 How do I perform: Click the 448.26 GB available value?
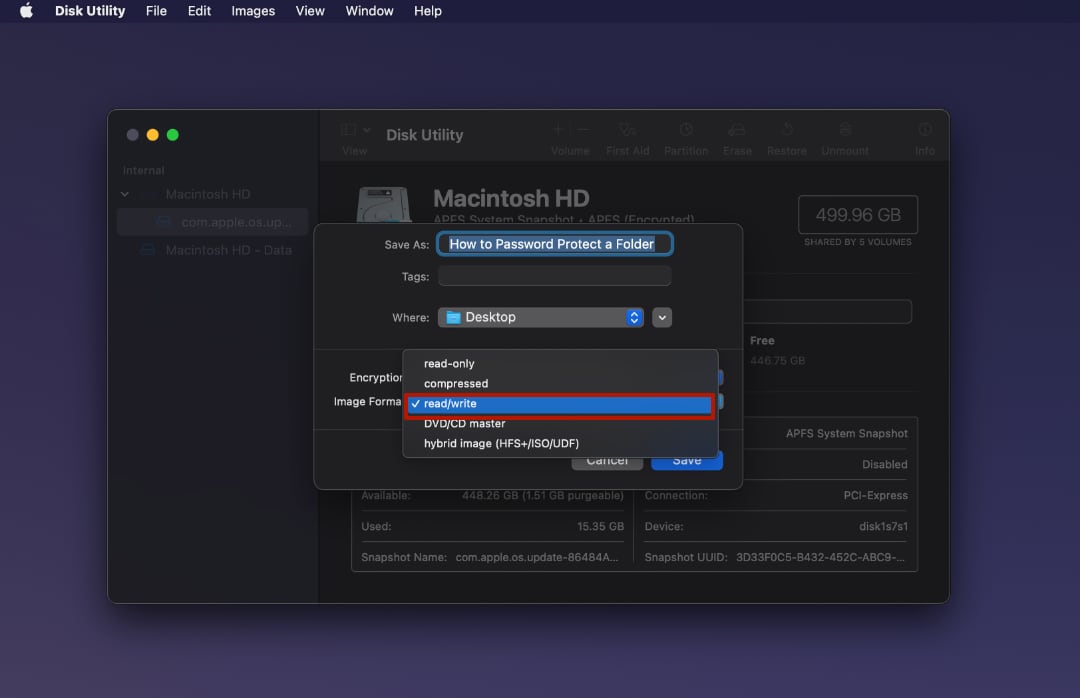click(543, 495)
